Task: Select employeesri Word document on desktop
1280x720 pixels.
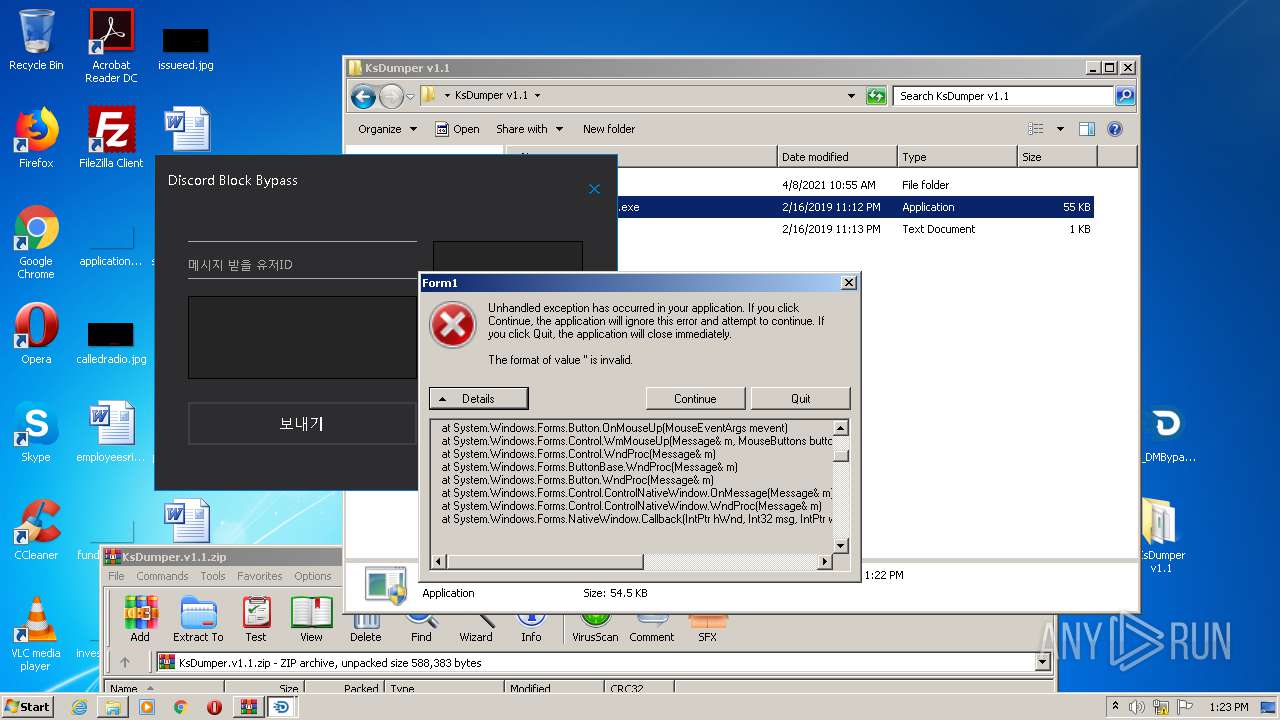Action: pyautogui.click(x=111, y=432)
